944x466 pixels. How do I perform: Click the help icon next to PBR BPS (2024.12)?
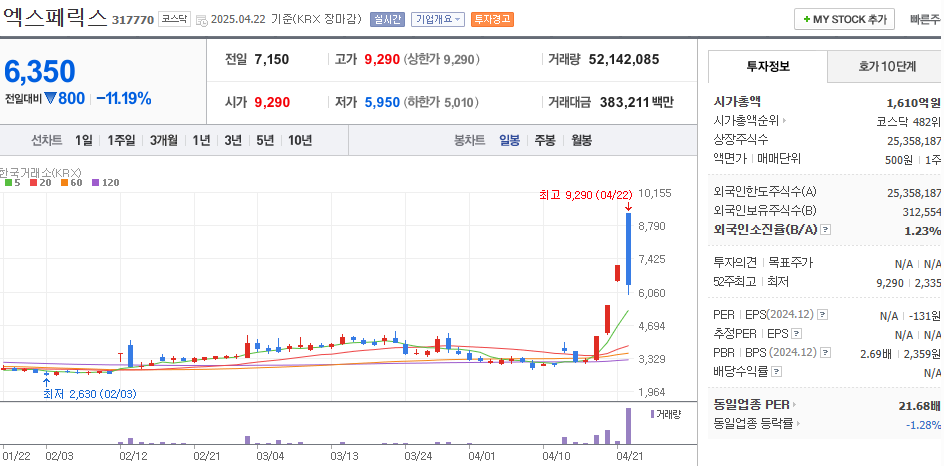pyautogui.click(x=825, y=353)
